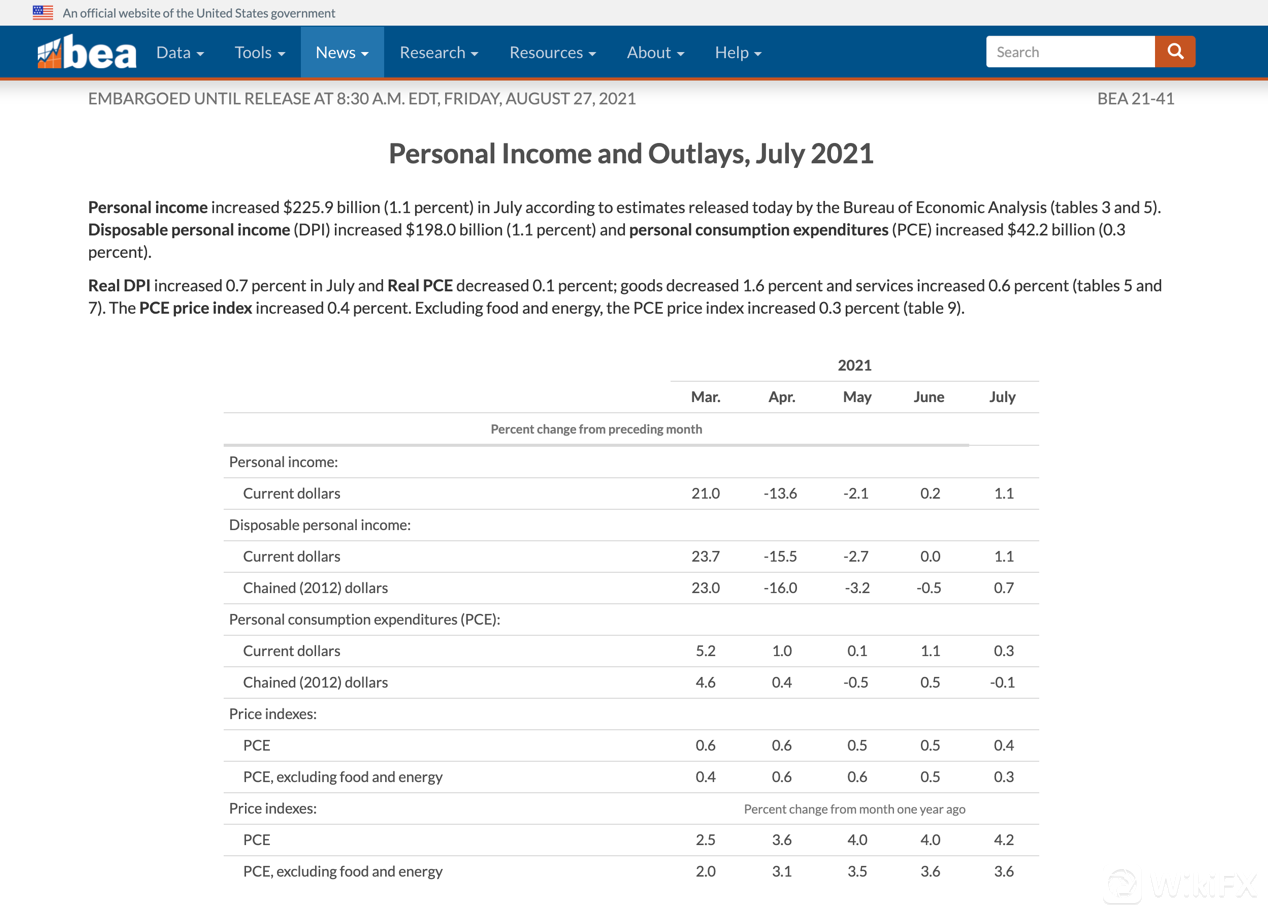Viewport: 1268px width, 920px height.
Task: Select the Mar. column header
Action: 705,397
